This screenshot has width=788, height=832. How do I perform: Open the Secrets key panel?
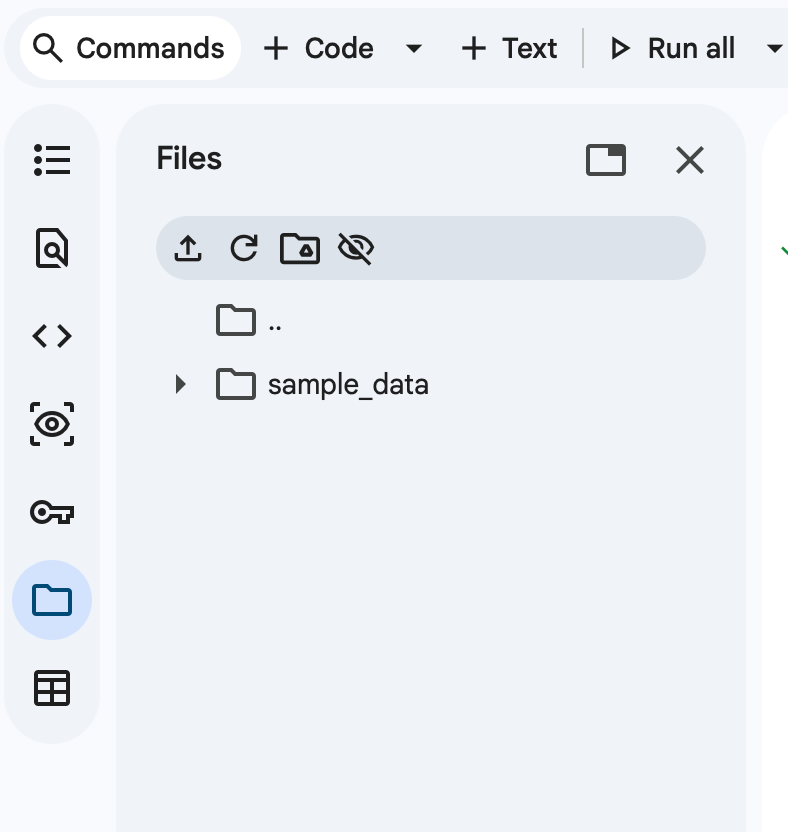pyautogui.click(x=52, y=512)
